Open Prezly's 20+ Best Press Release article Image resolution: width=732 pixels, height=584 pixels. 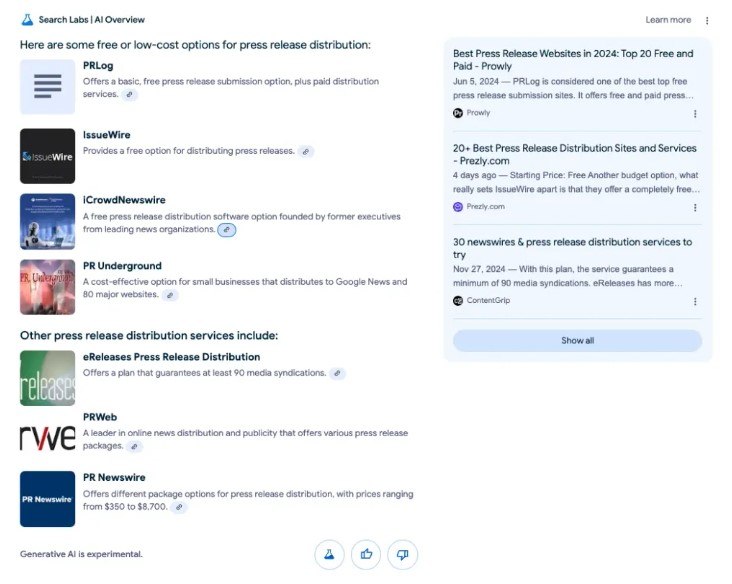pyautogui.click(x=574, y=155)
